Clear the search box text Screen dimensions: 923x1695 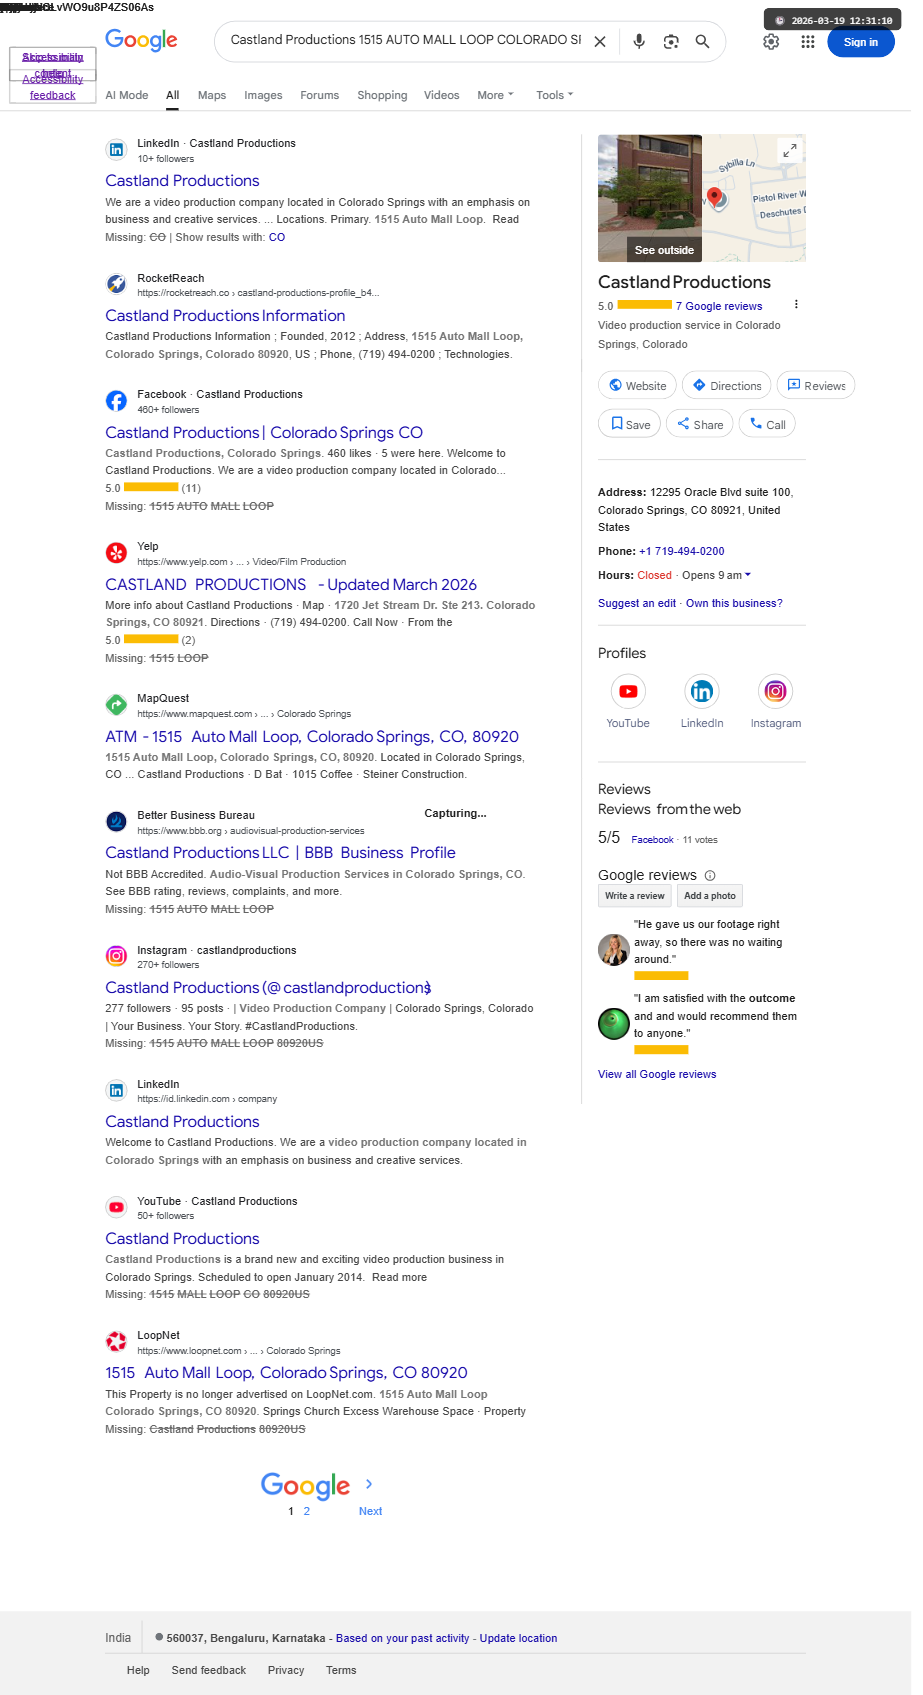[x=600, y=42]
